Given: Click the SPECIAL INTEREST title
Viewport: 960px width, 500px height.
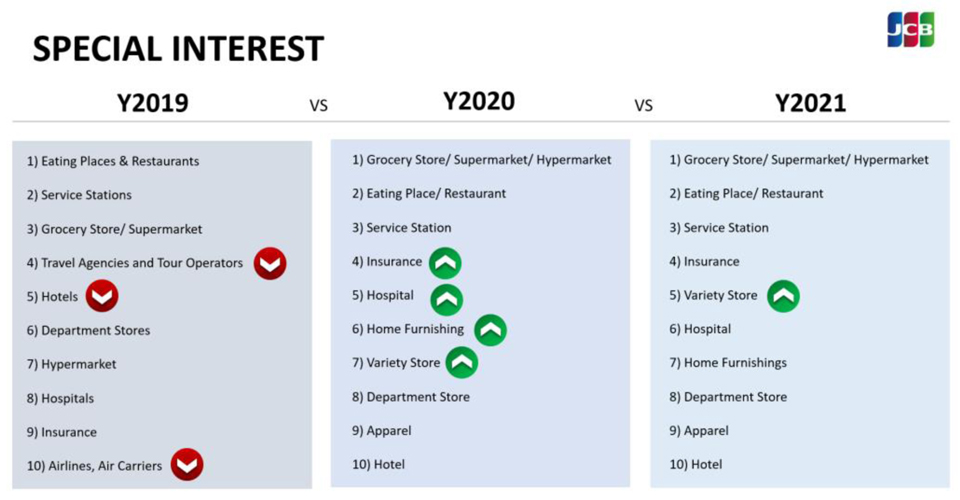Looking at the screenshot, I should click(x=178, y=50).
